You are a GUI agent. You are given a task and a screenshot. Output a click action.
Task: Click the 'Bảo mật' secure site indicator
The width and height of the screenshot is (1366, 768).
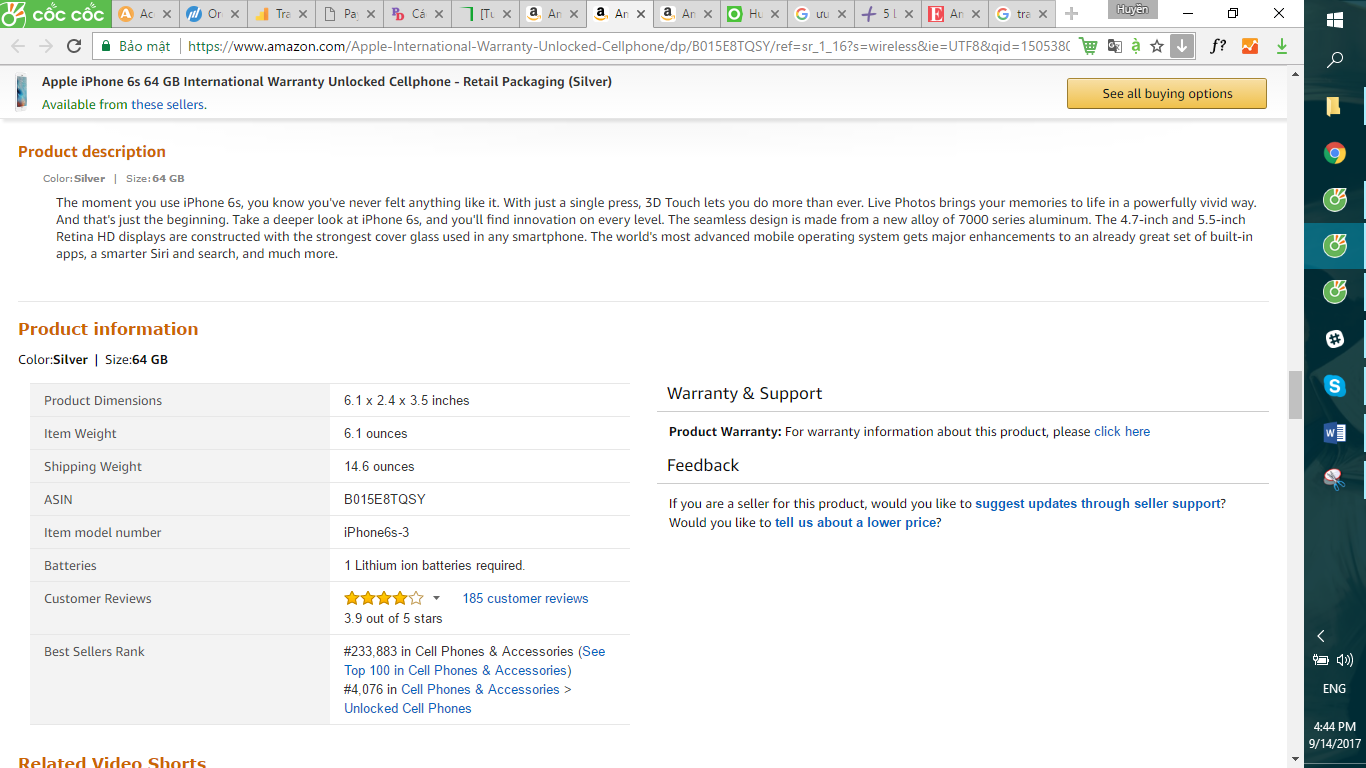pos(136,46)
